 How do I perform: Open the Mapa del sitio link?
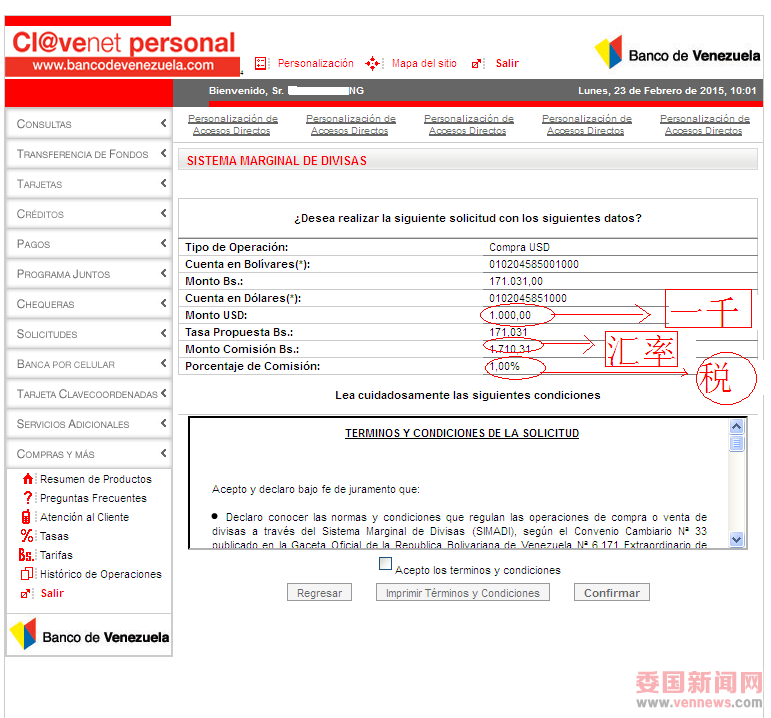point(424,63)
